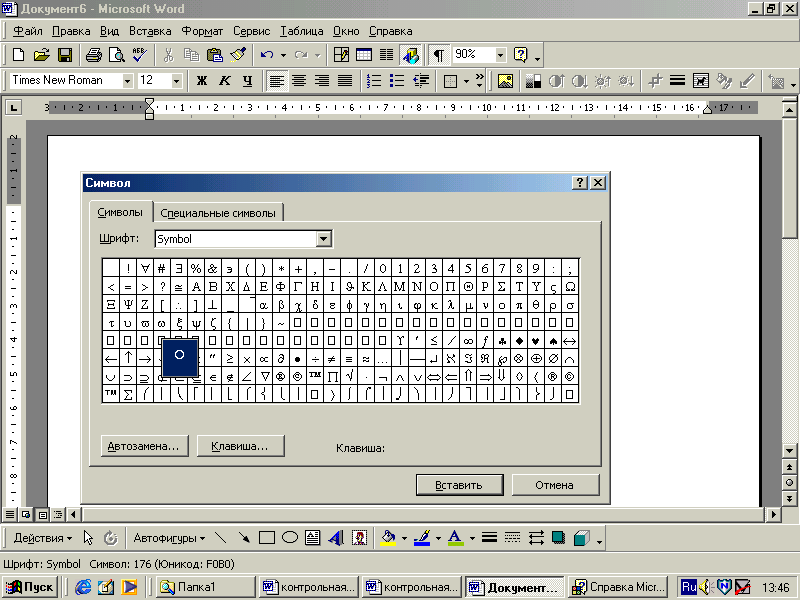Screen dimensions: 800x600
Task: Open the Действия drawing menu
Action: coord(42,538)
